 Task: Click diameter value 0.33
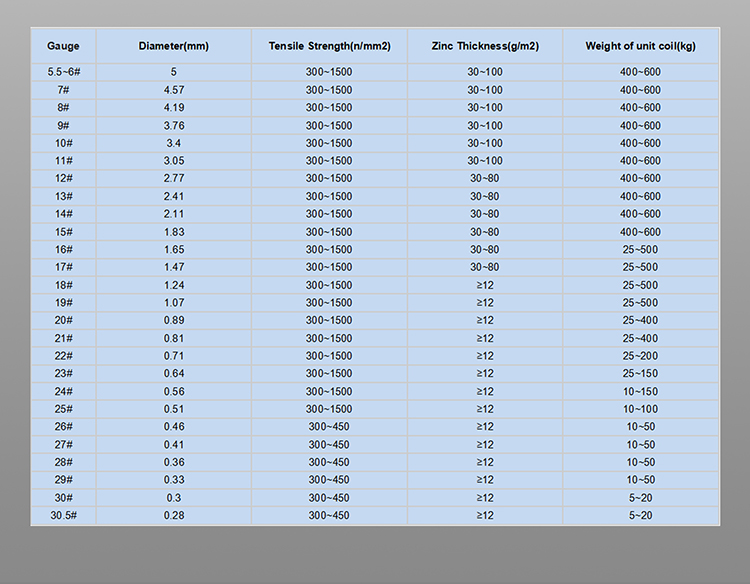[174, 480]
